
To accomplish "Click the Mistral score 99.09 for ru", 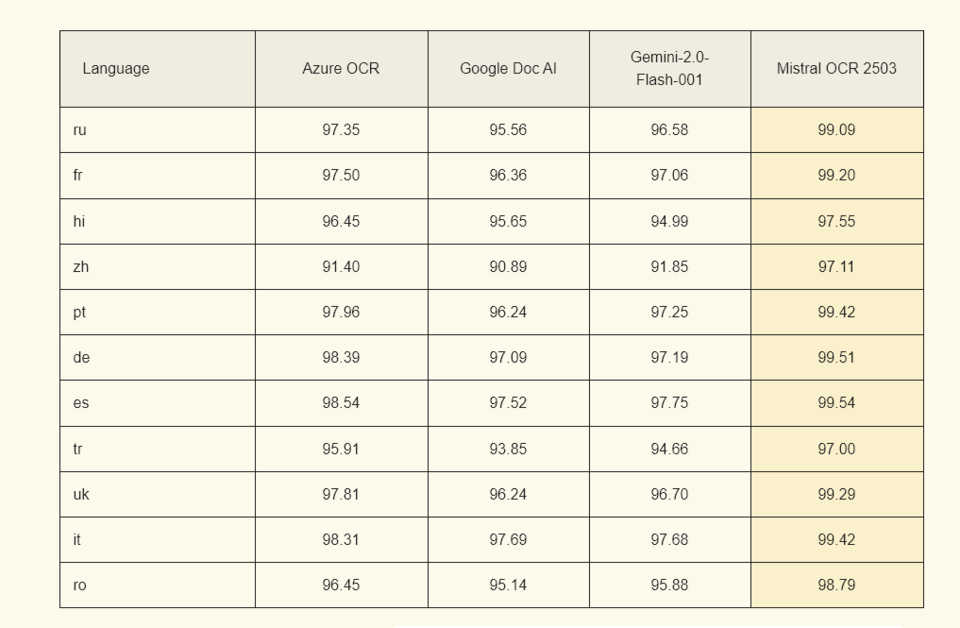I will 836,130.
